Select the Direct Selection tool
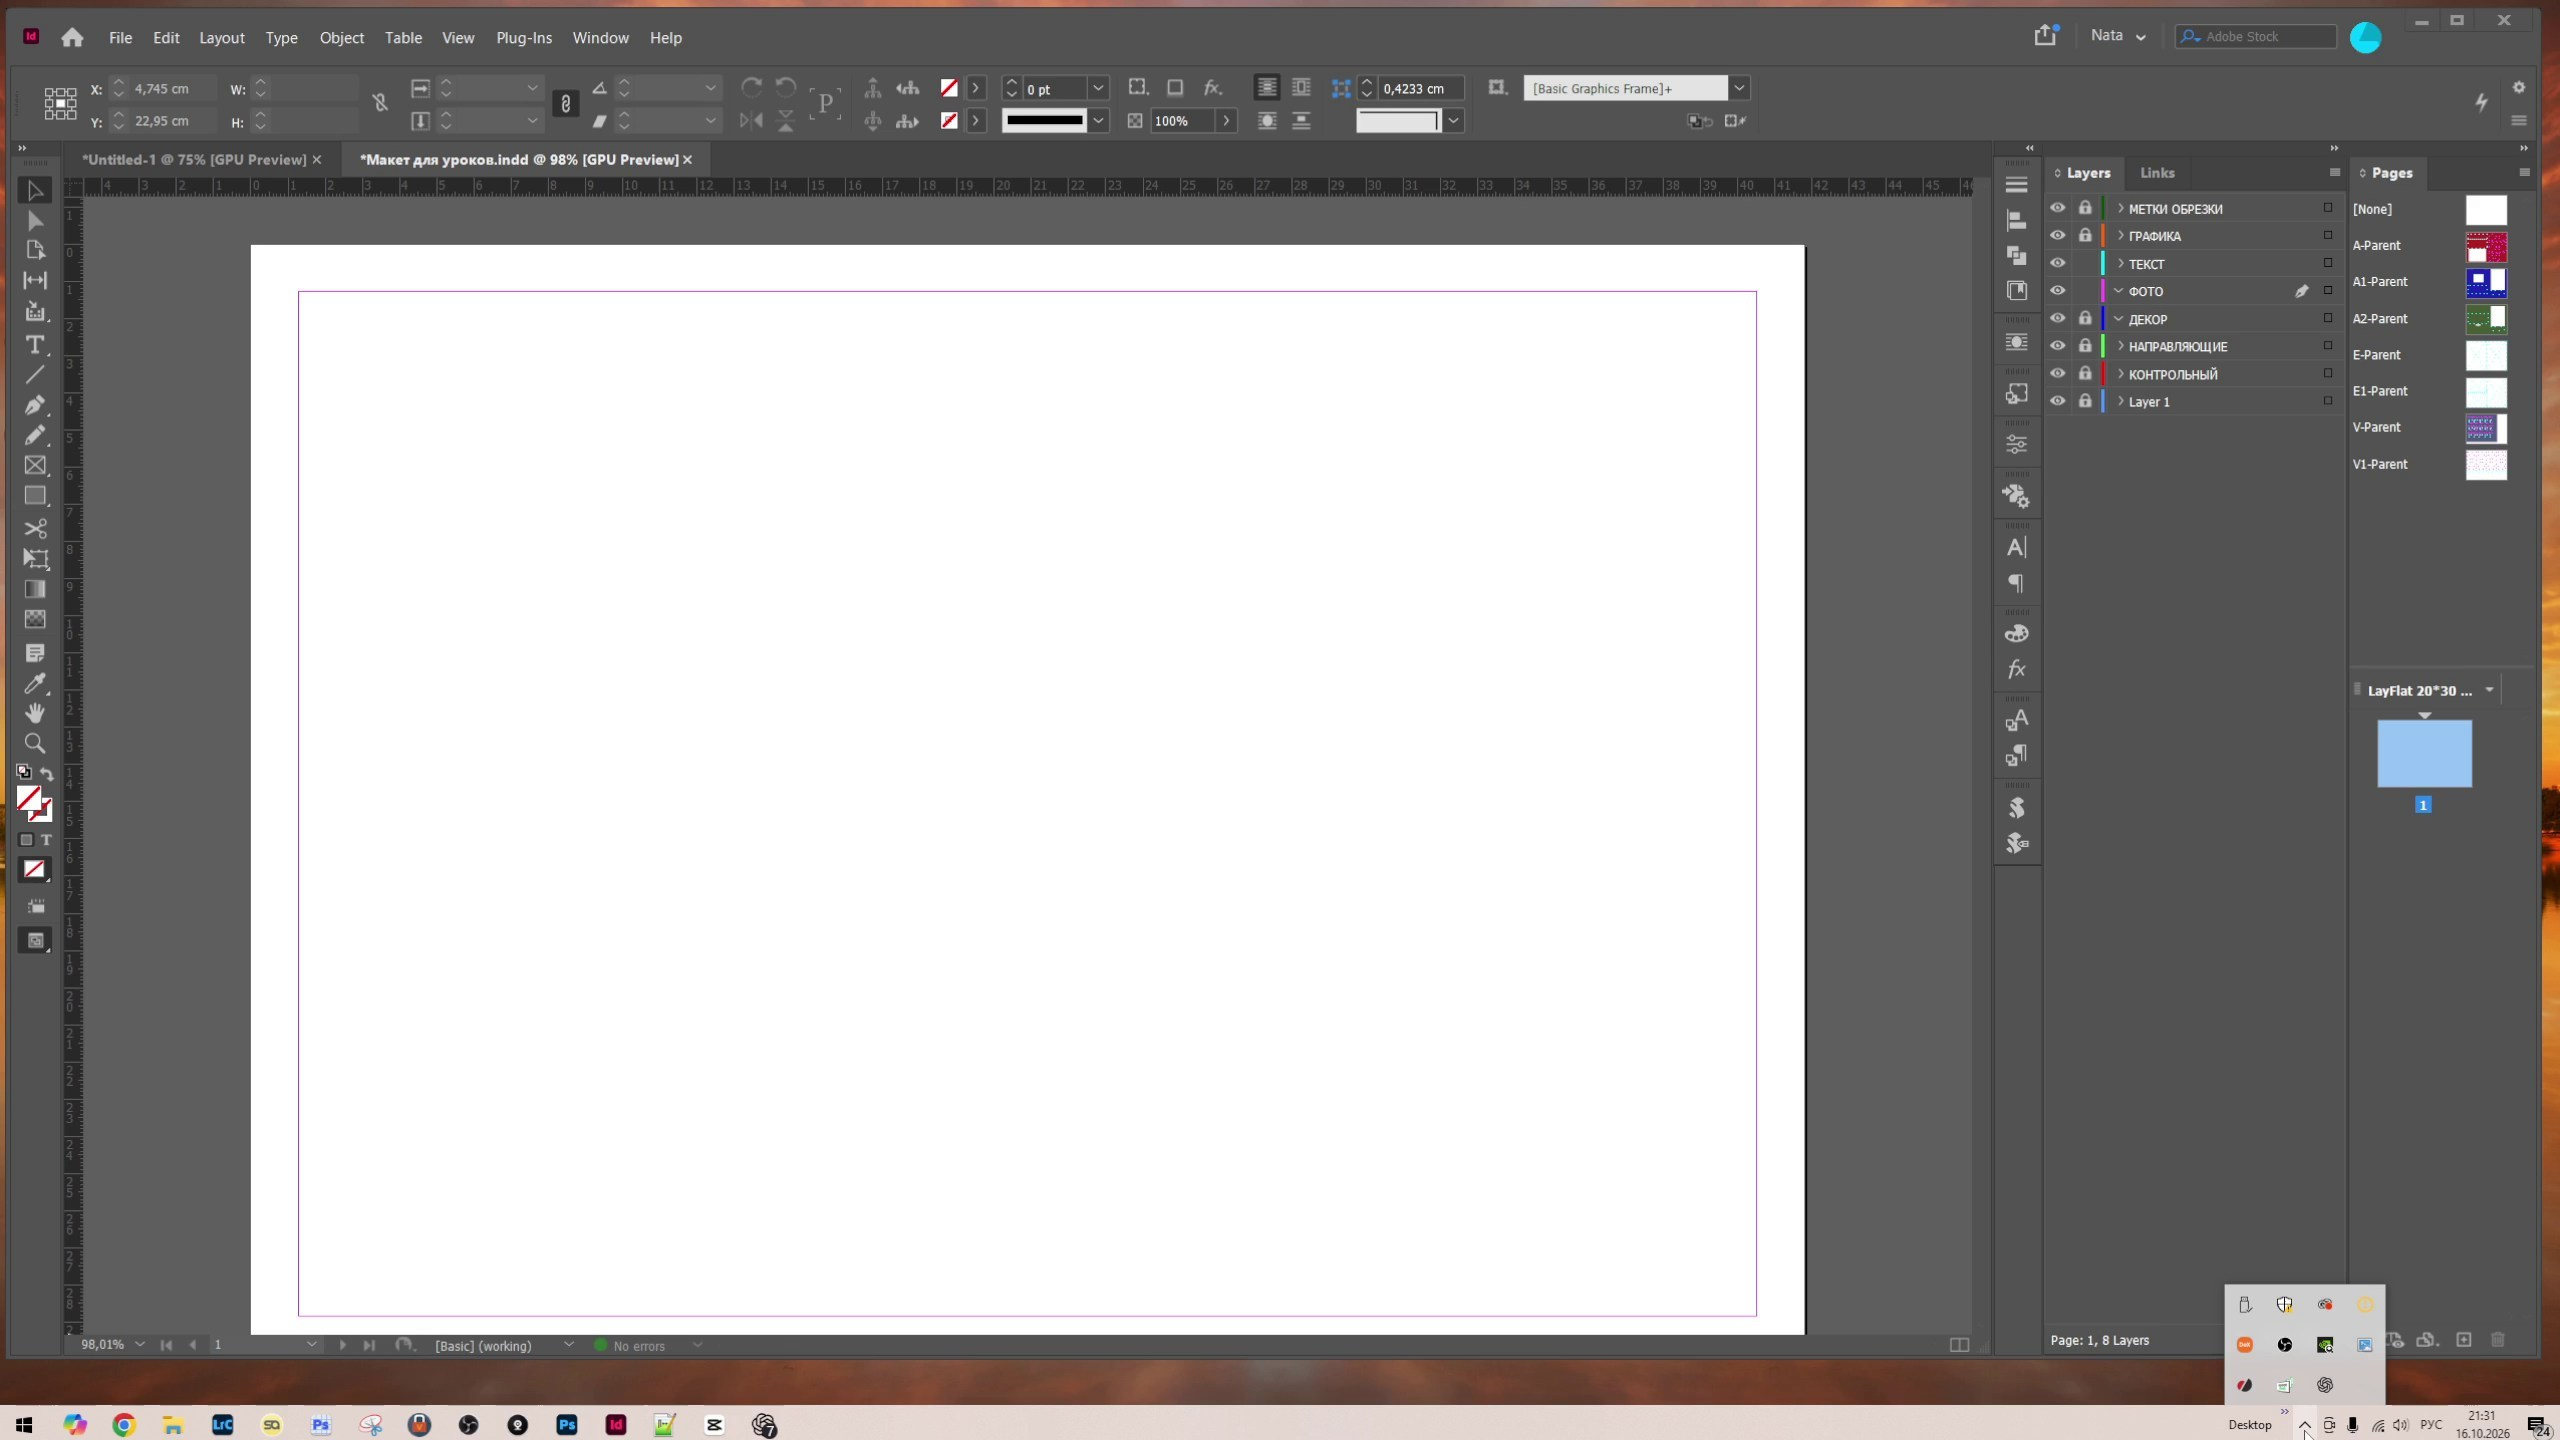 click(35, 221)
